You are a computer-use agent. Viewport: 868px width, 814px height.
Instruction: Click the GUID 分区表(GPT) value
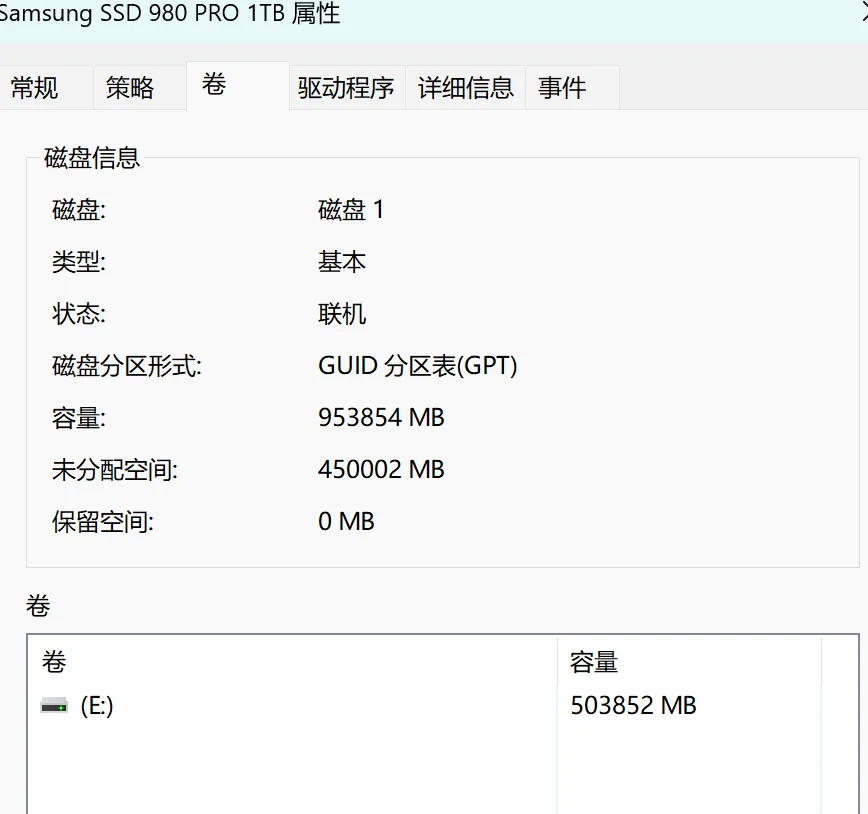[417, 366]
